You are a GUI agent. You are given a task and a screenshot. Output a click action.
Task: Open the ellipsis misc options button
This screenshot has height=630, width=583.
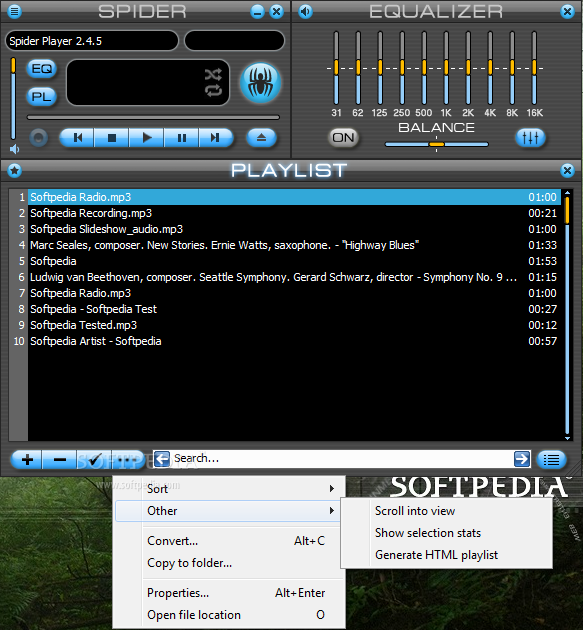[128, 459]
